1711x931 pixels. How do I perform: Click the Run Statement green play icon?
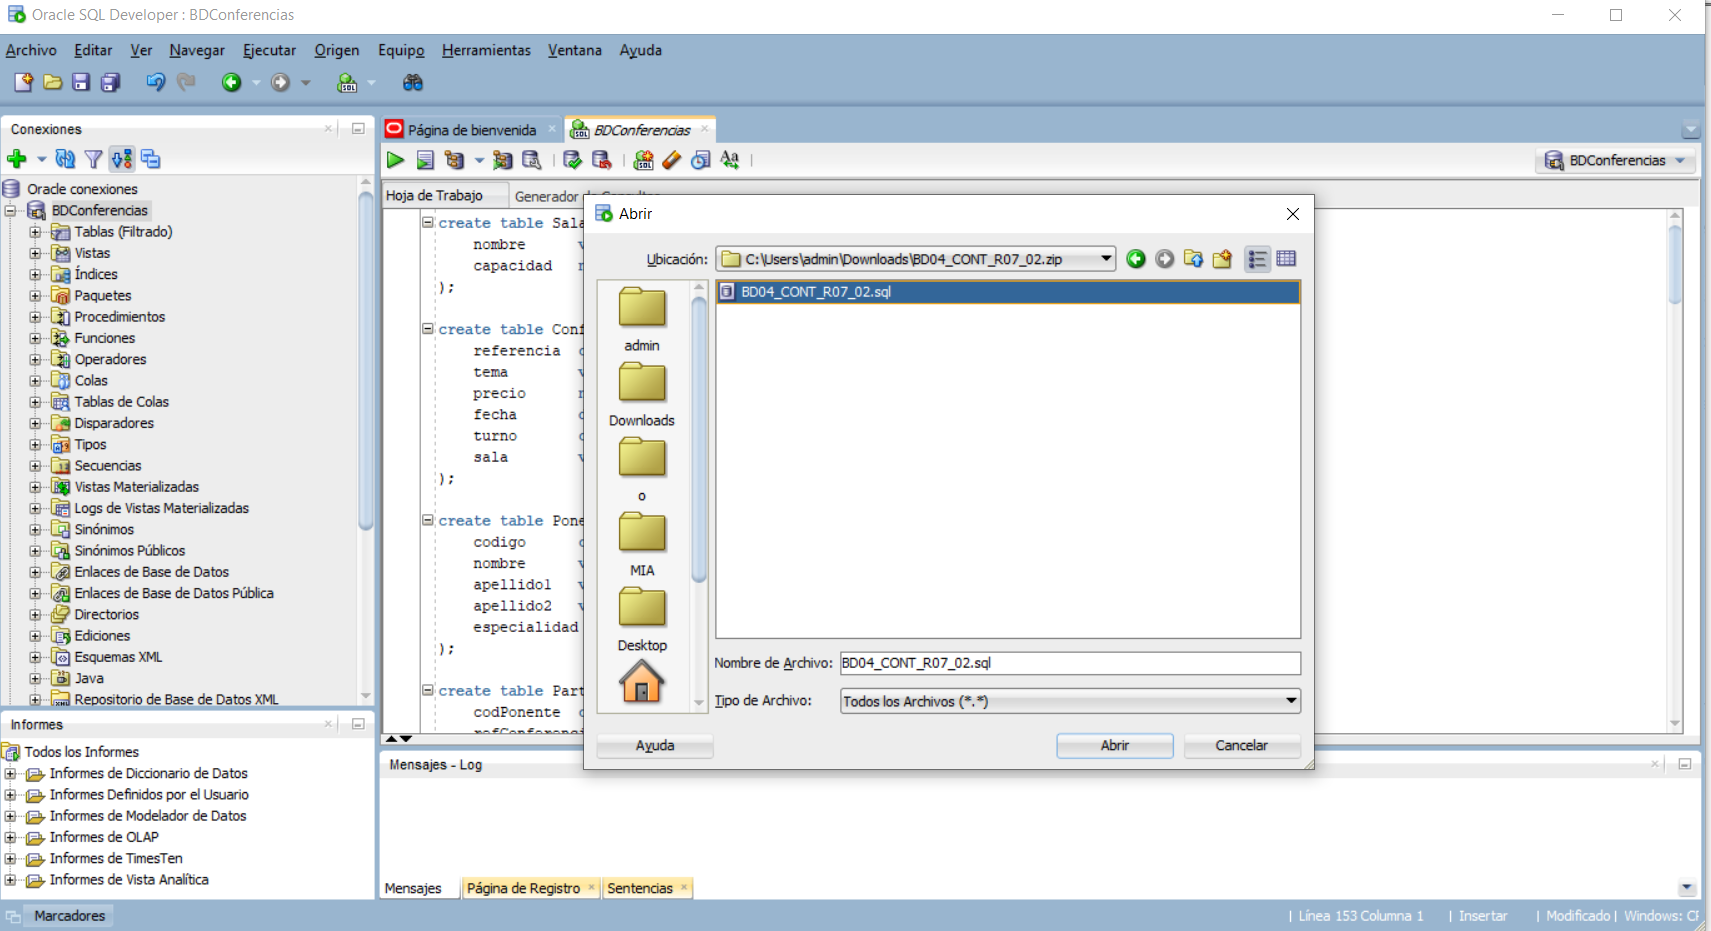(x=396, y=160)
